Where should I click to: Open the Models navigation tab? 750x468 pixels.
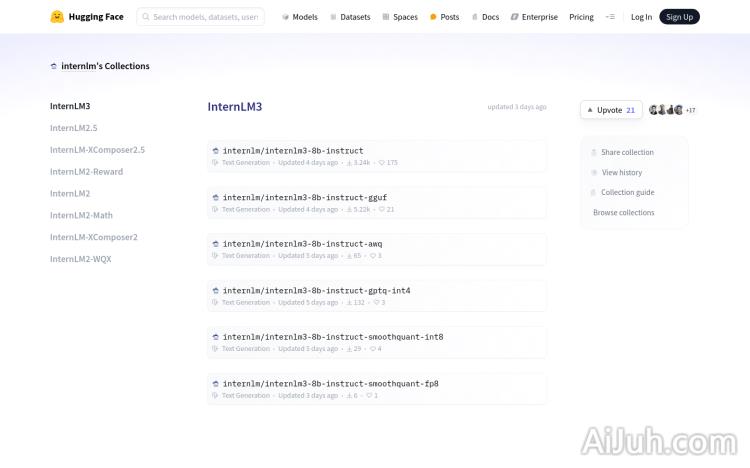point(299,17)
